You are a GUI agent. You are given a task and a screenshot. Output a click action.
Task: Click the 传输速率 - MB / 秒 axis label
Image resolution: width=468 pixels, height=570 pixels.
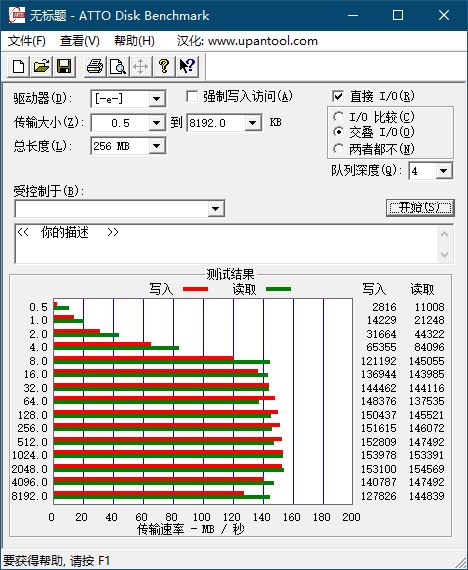coord(191,529)
